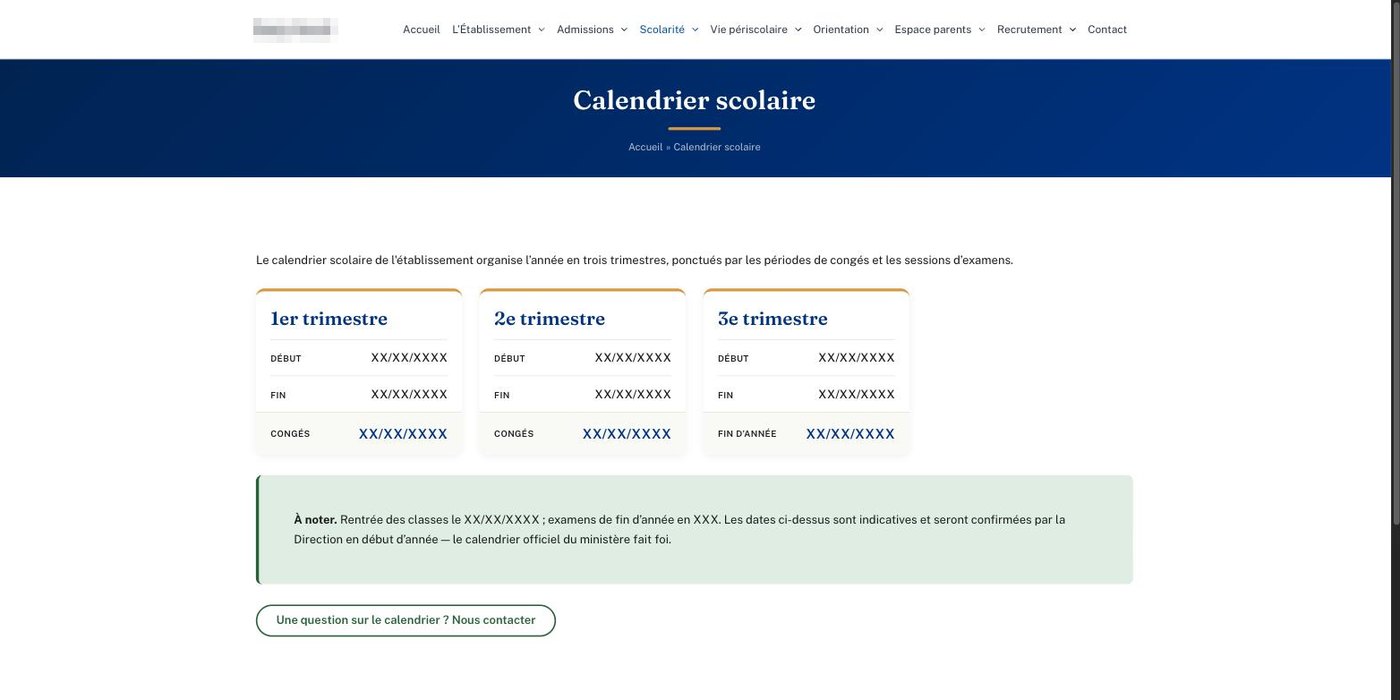Follow the Accueil breadcrumb link

[645, 147]
